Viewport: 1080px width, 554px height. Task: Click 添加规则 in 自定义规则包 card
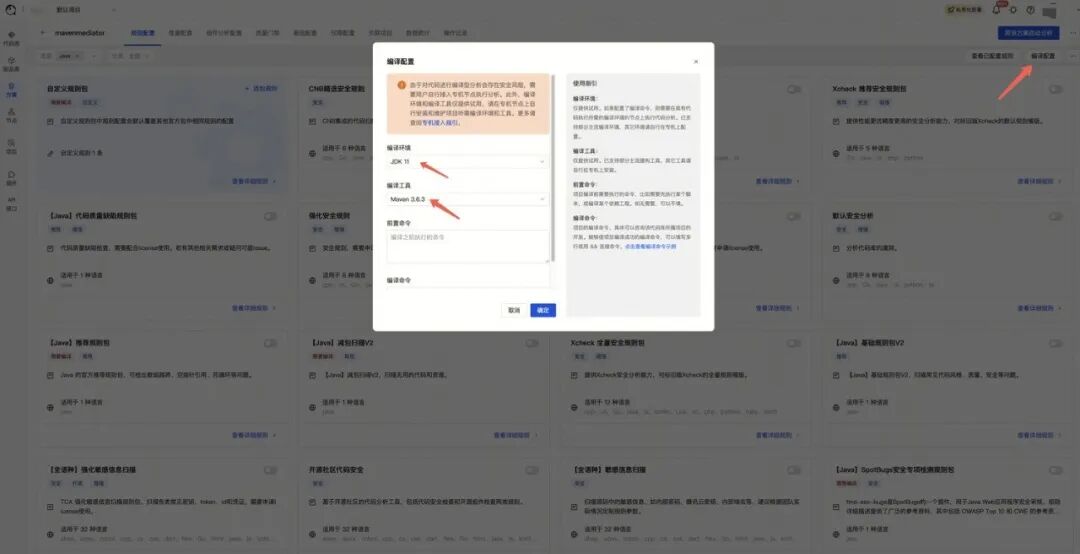(x=262, y=89)
